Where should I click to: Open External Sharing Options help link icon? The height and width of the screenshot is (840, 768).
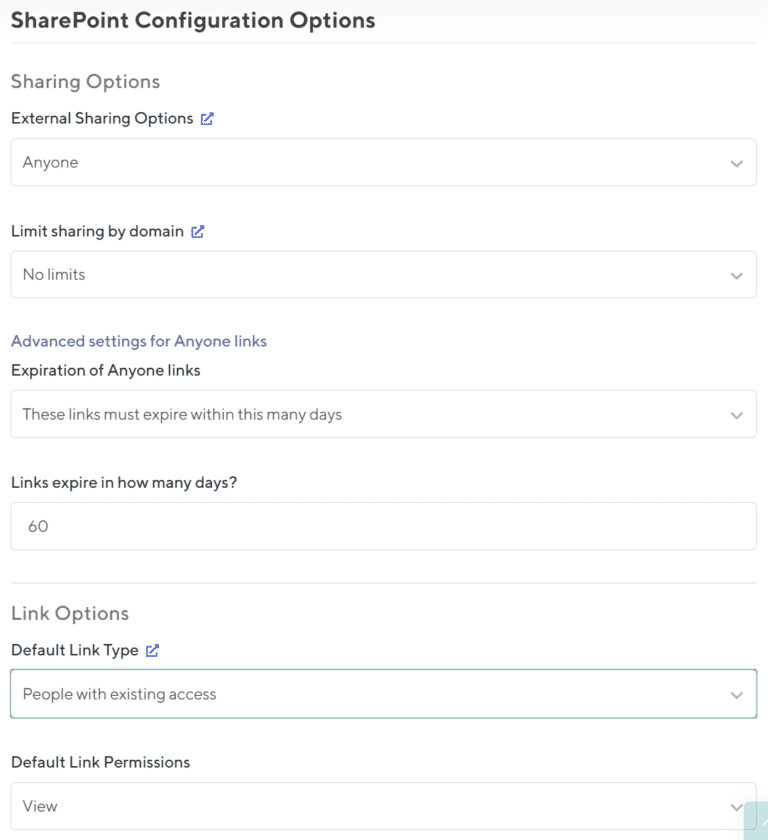point(207,119)
